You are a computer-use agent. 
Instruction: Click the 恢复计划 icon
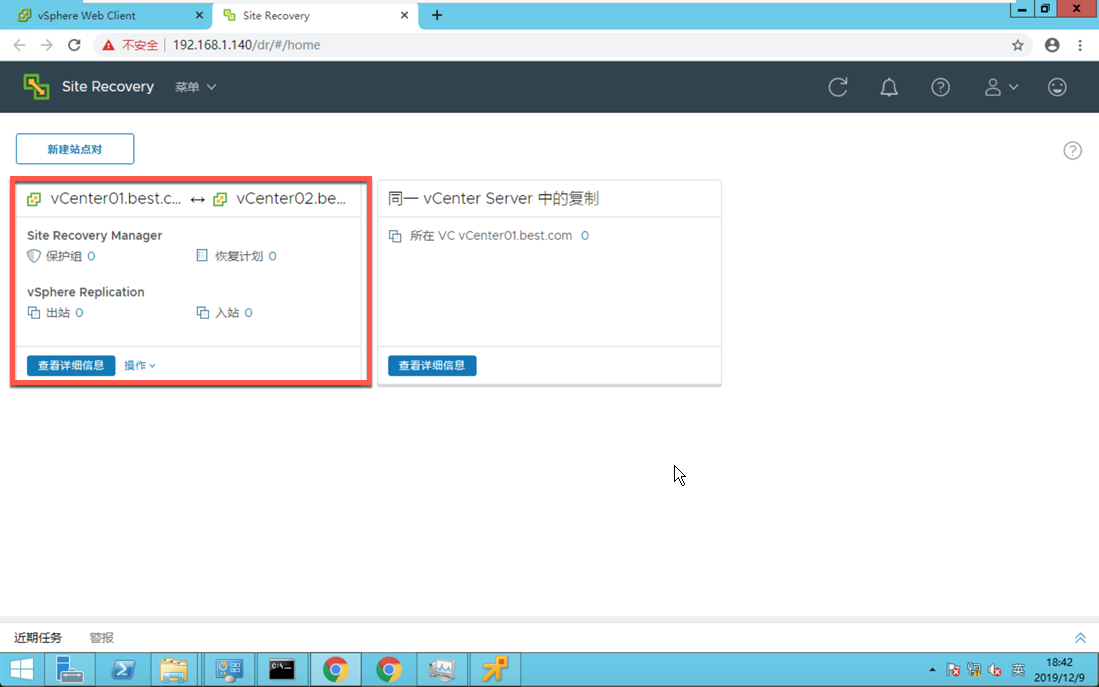(202, 256)
